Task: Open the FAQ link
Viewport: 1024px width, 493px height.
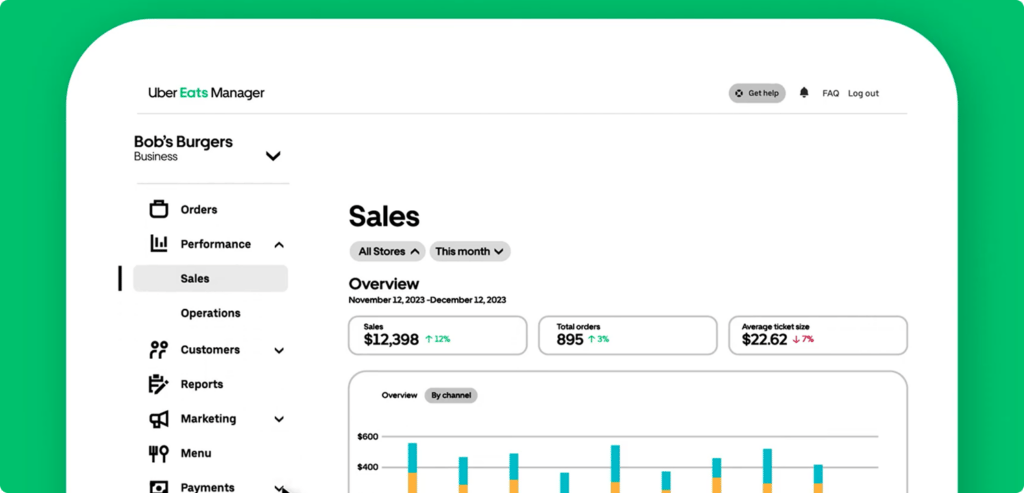Action: (831, 93)
